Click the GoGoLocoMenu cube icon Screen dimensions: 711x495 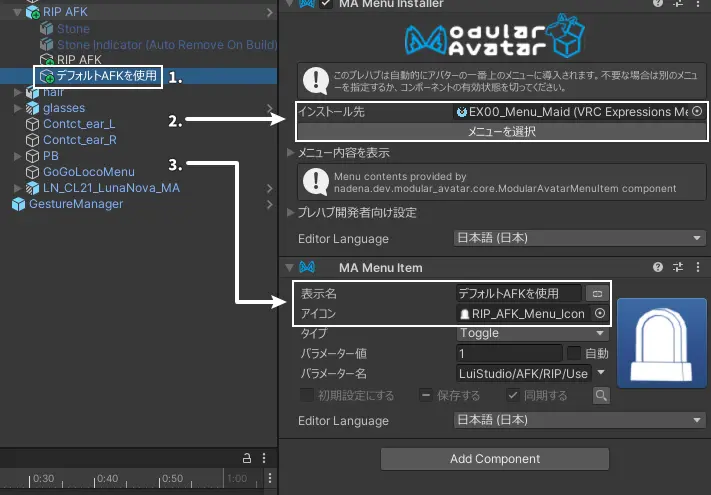coord(33,172)
